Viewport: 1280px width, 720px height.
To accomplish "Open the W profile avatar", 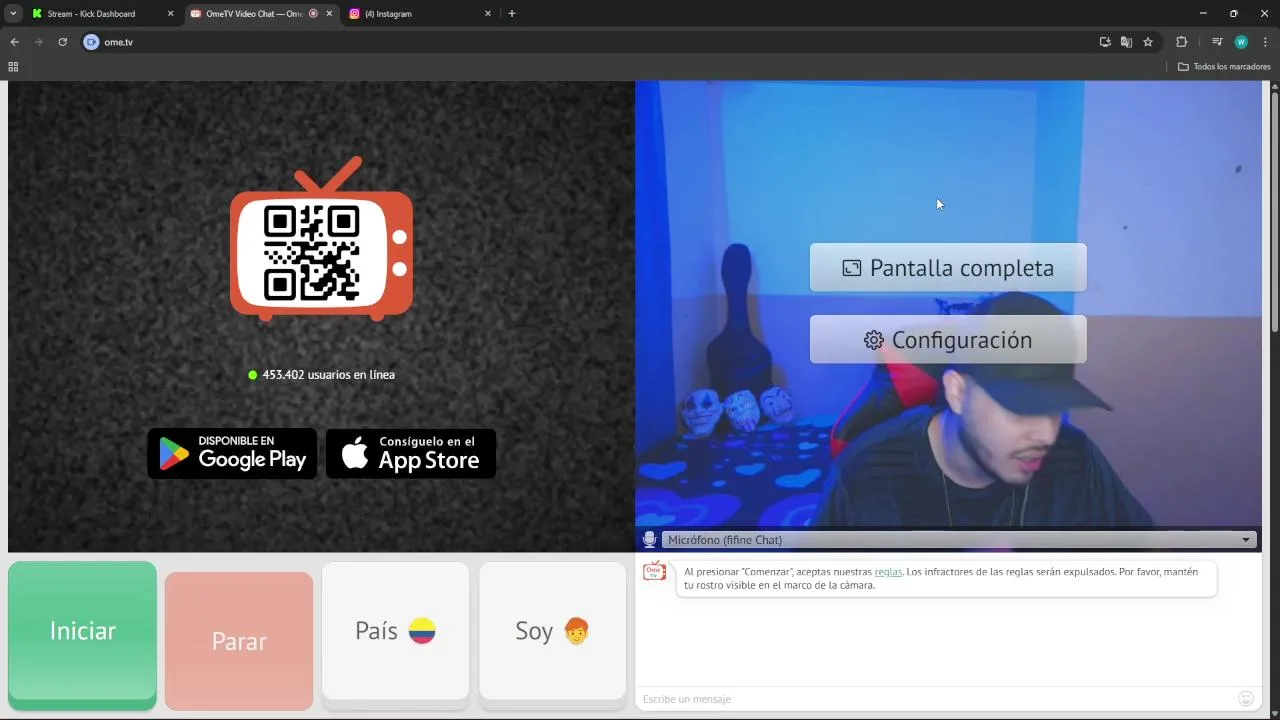I will (1241, 42).
